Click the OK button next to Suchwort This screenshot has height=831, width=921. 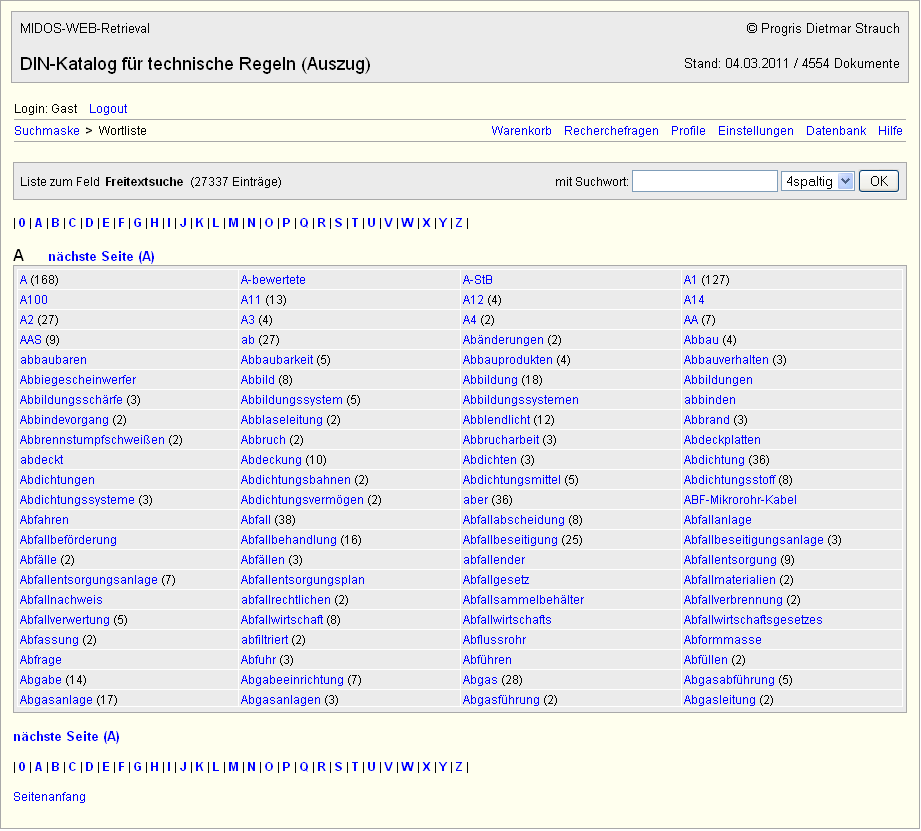pos(878,181)
